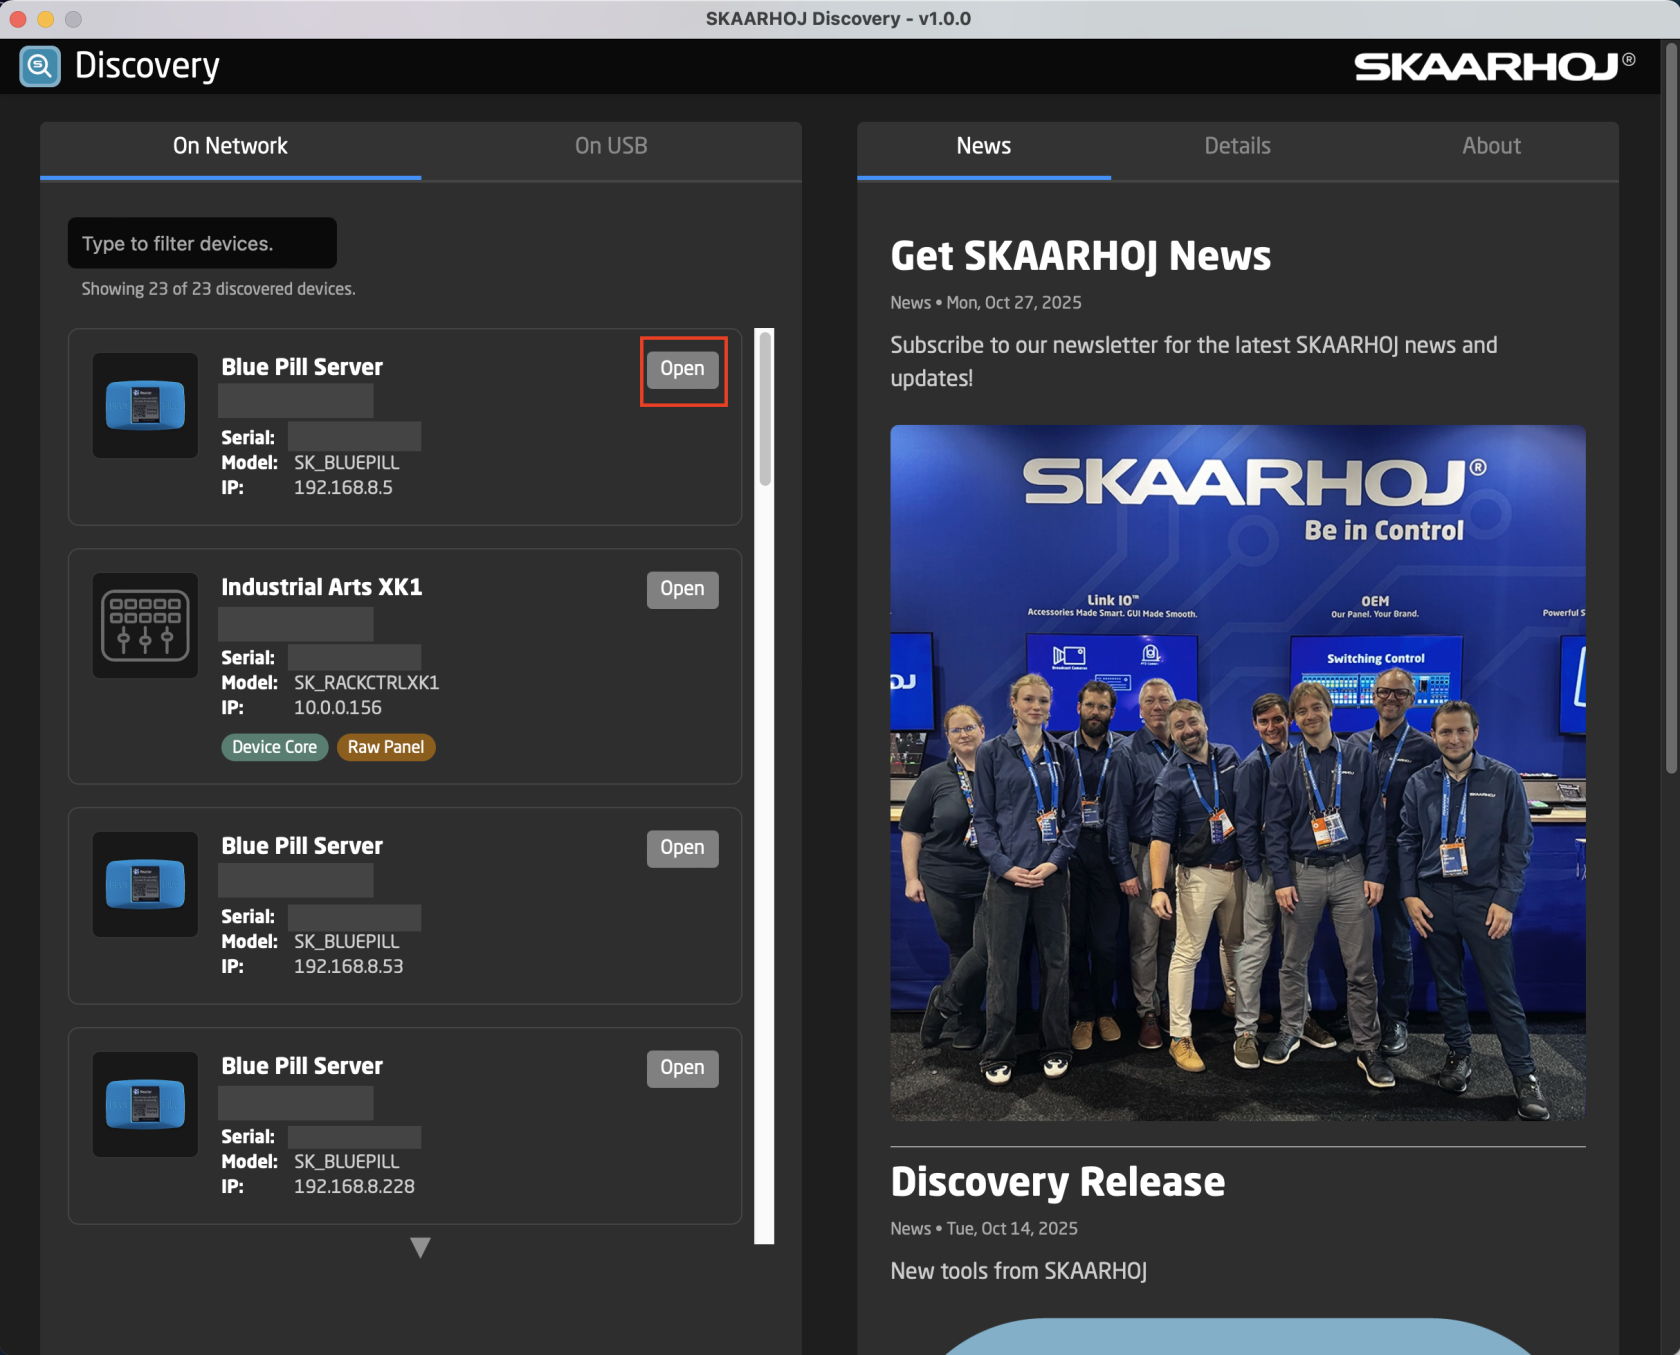Show the News tab
1680x1355 pixels.
tap(983, 146)
